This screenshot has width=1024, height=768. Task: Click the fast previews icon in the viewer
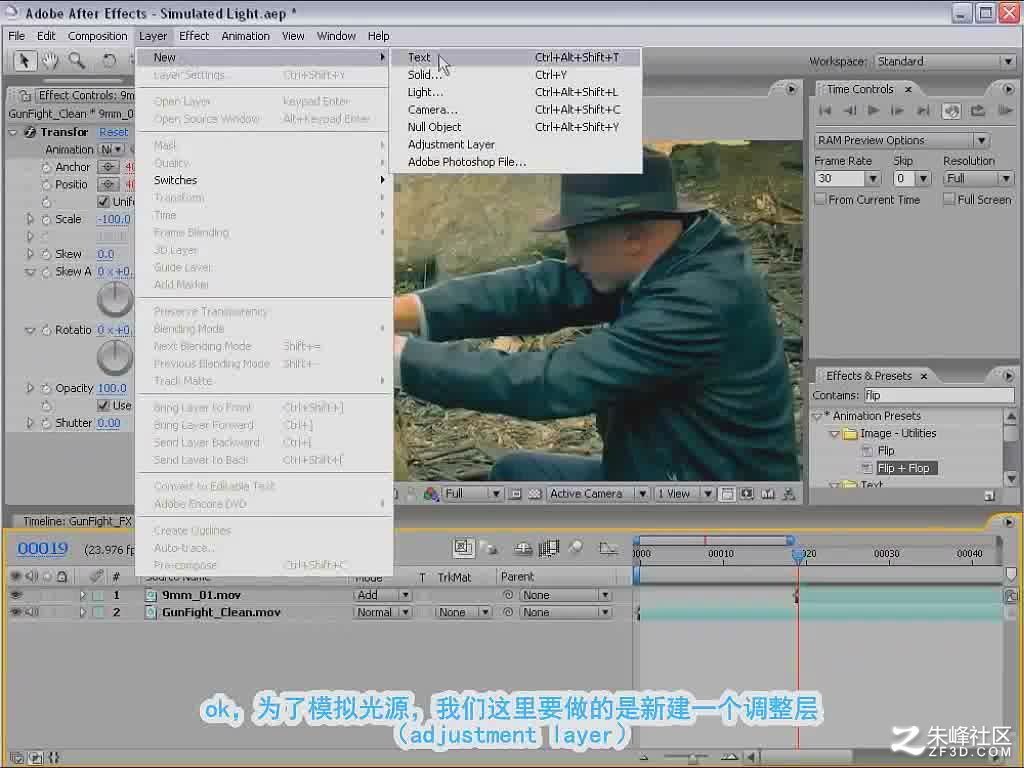pyautogui.click(x=747, y=494)
